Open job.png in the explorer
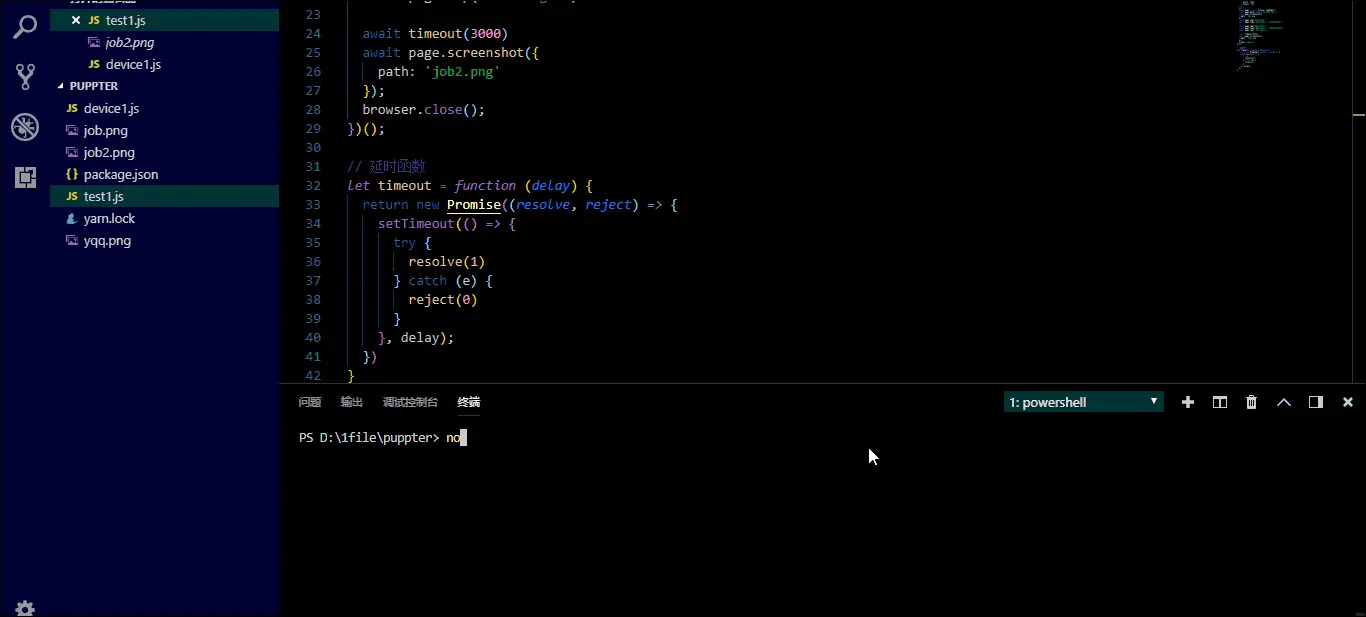 105,130
